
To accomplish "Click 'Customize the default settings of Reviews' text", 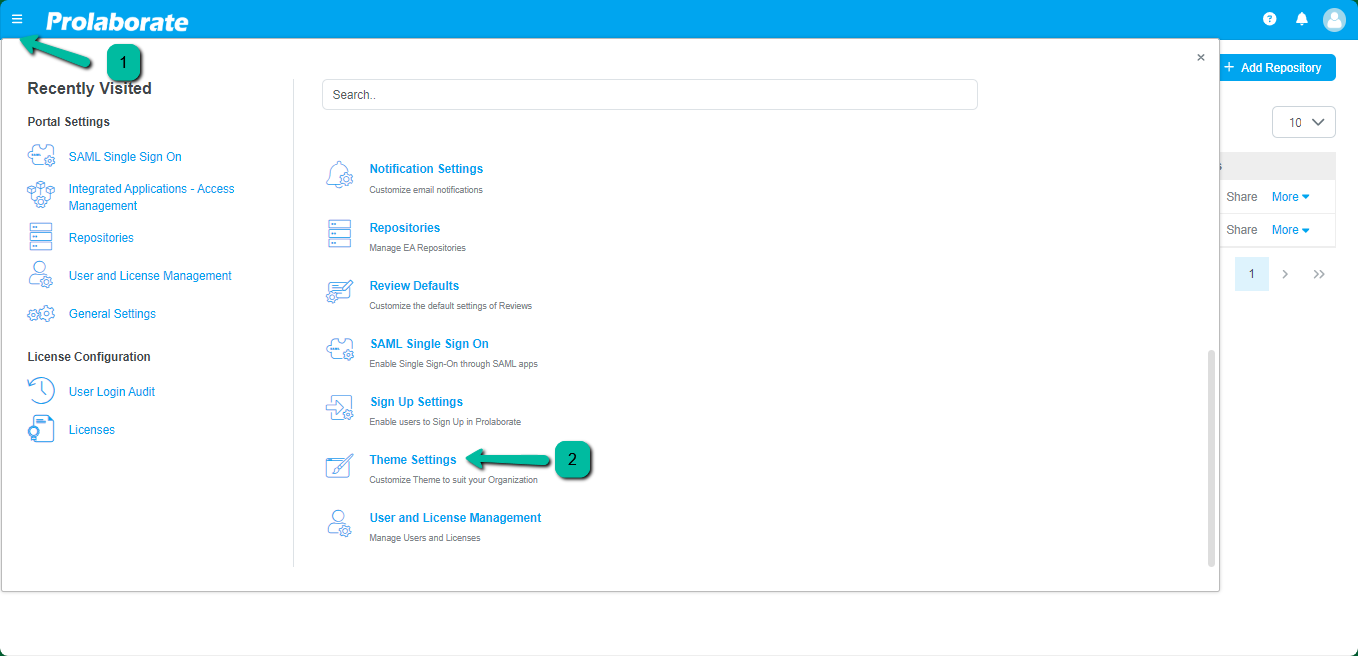I will click(451, 306).
